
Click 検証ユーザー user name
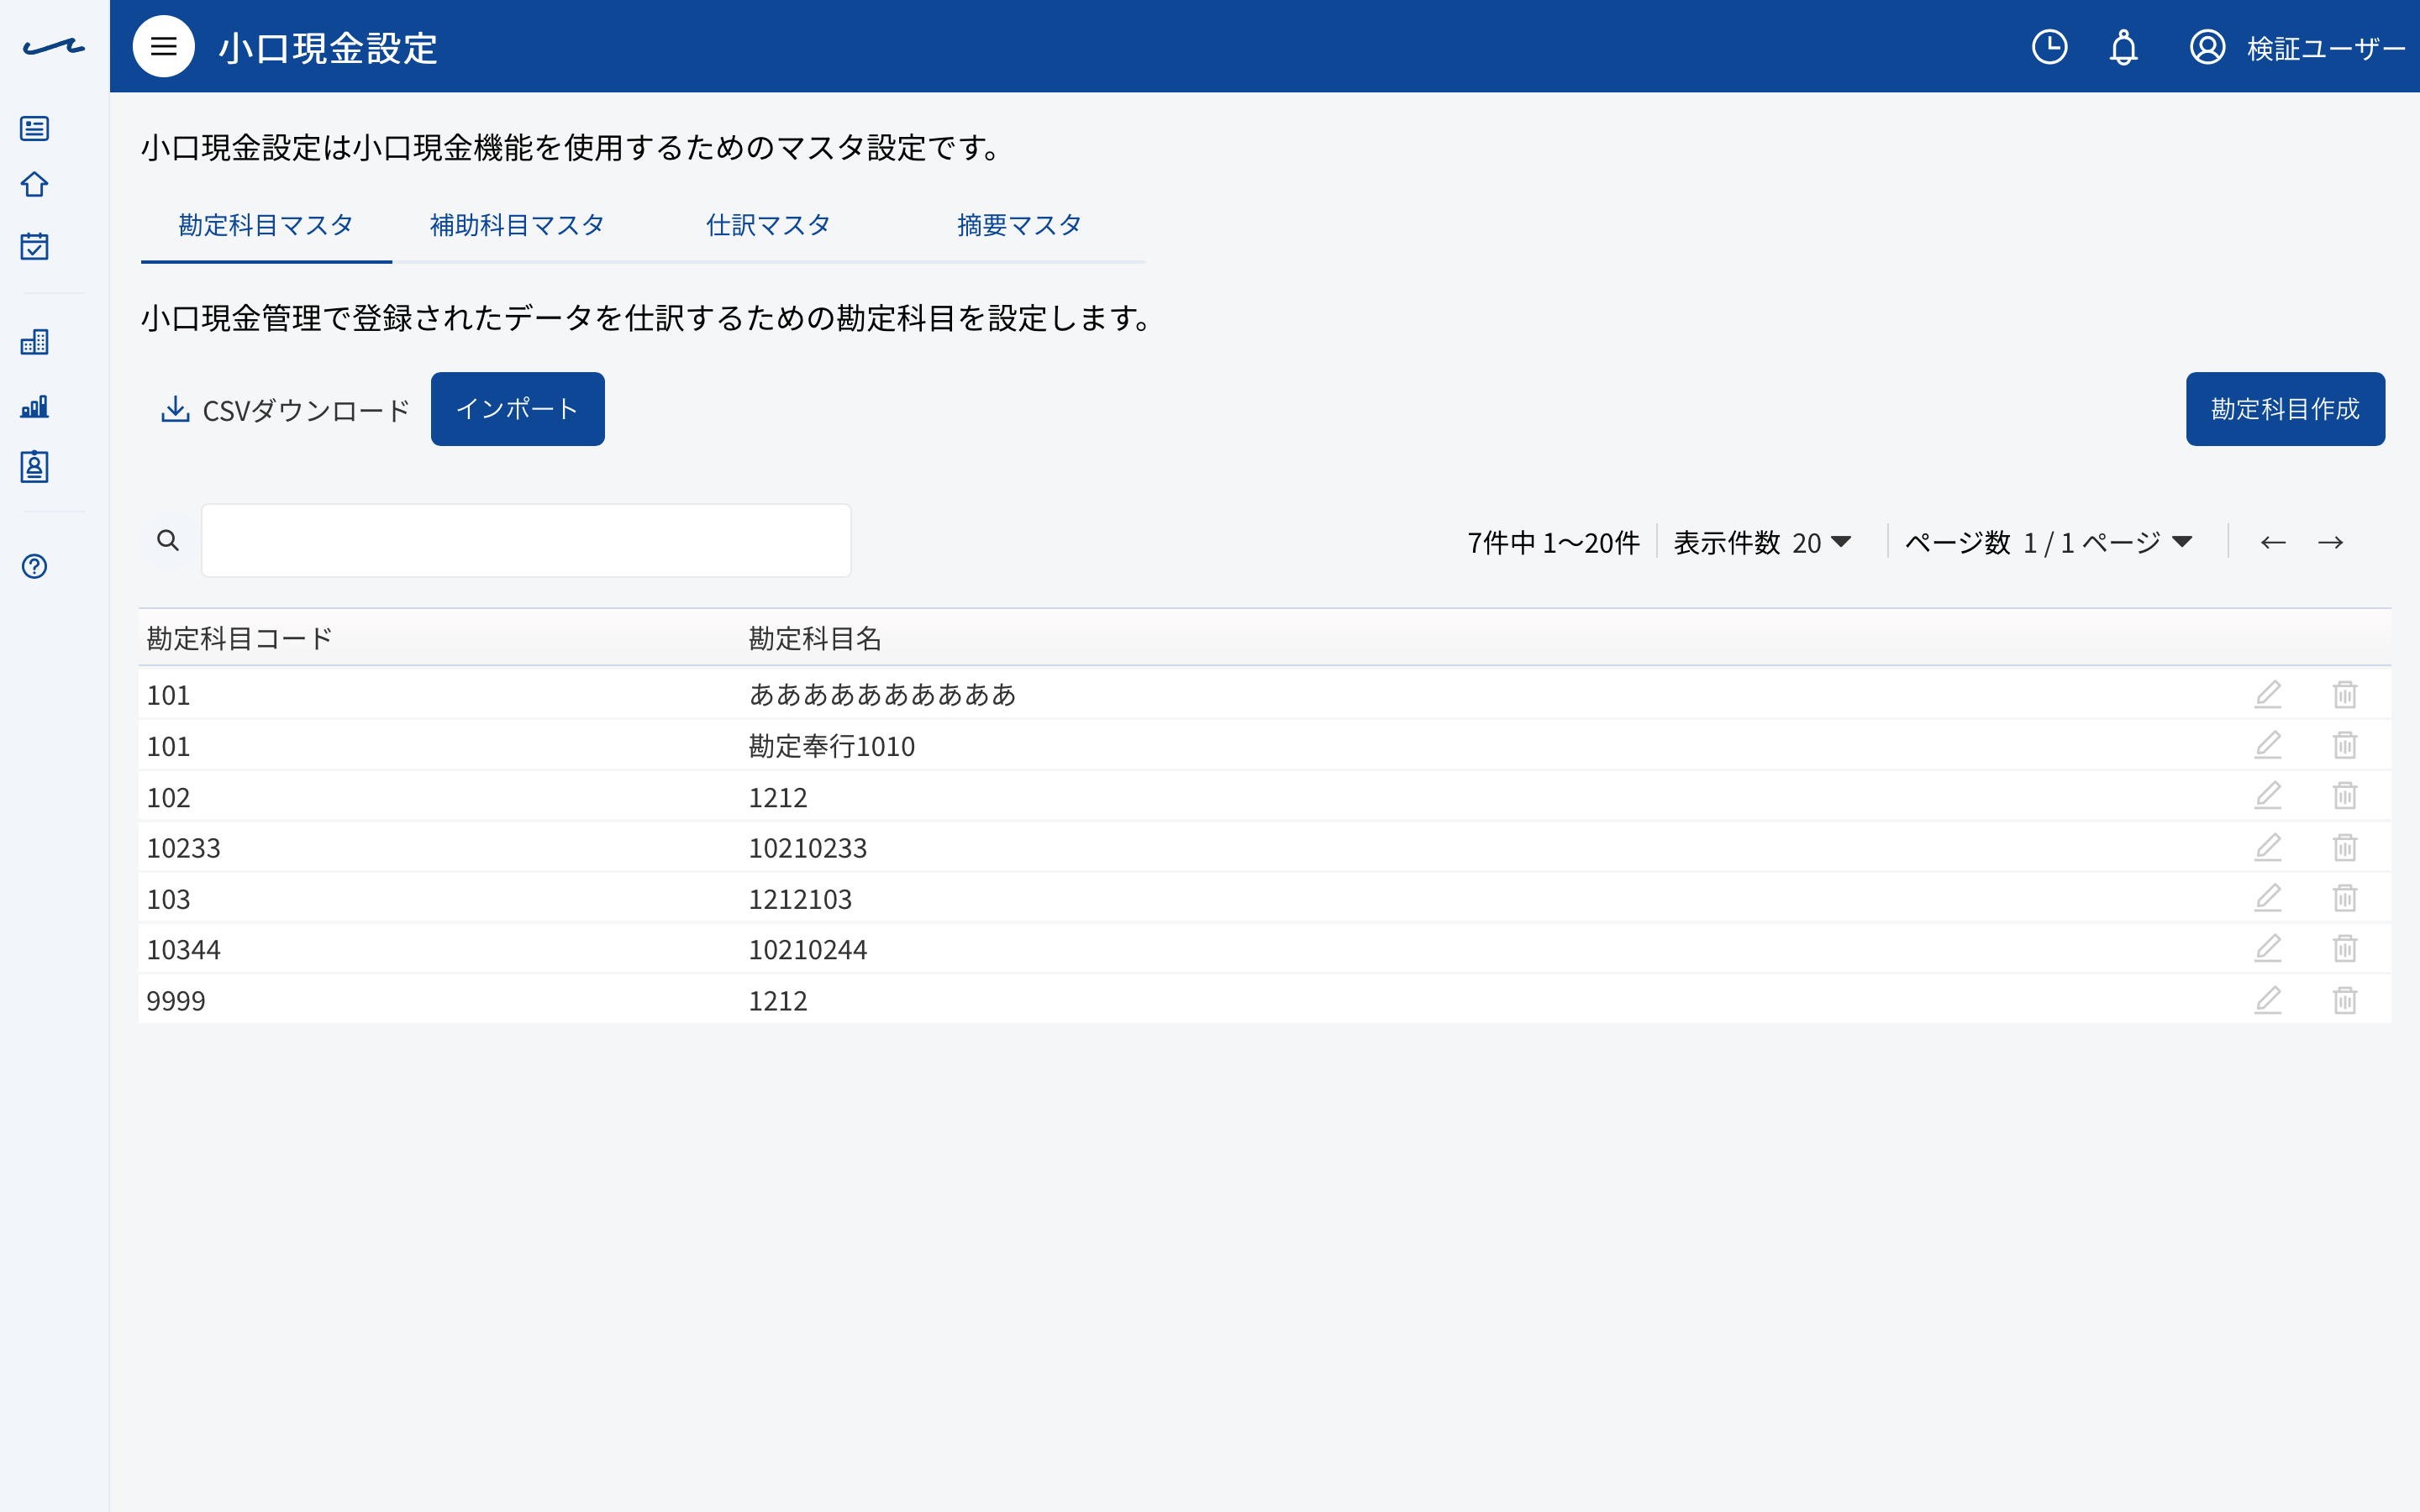click(2325, 48)
